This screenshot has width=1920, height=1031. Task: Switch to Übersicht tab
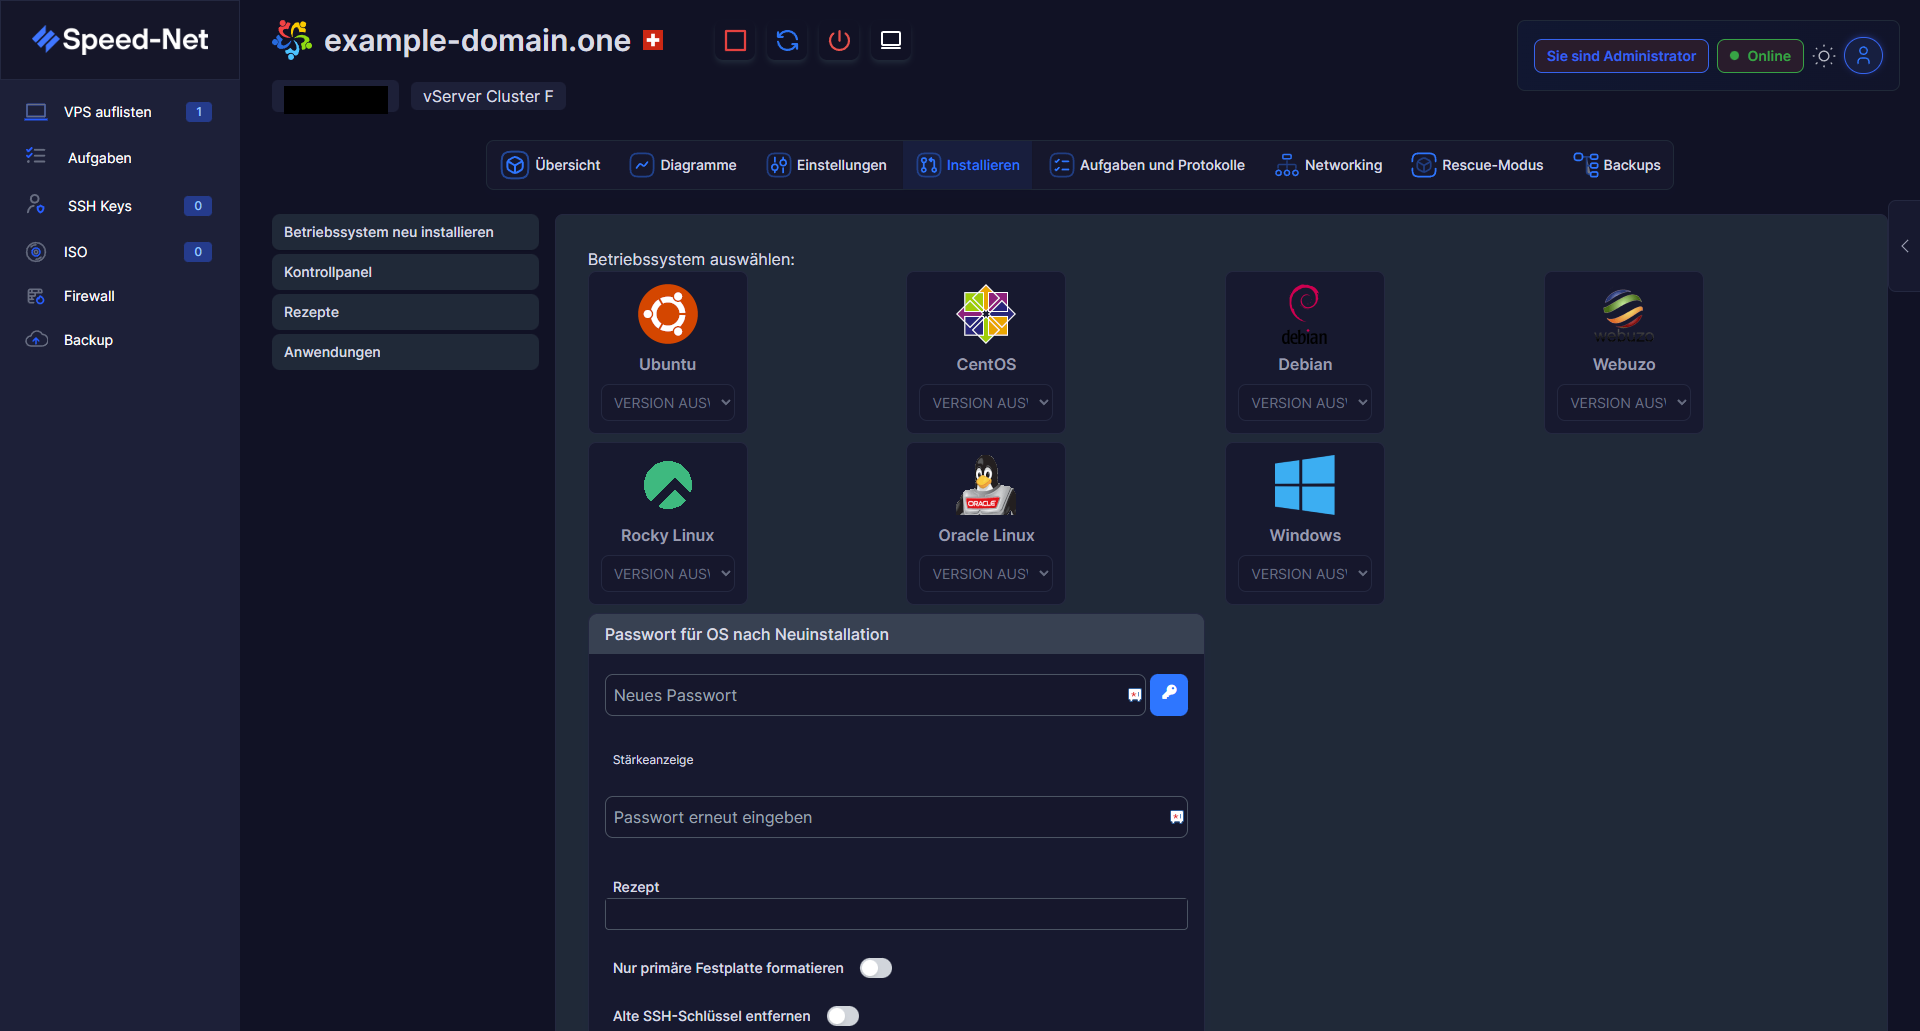pyautogui.click(x=552, y=165)
